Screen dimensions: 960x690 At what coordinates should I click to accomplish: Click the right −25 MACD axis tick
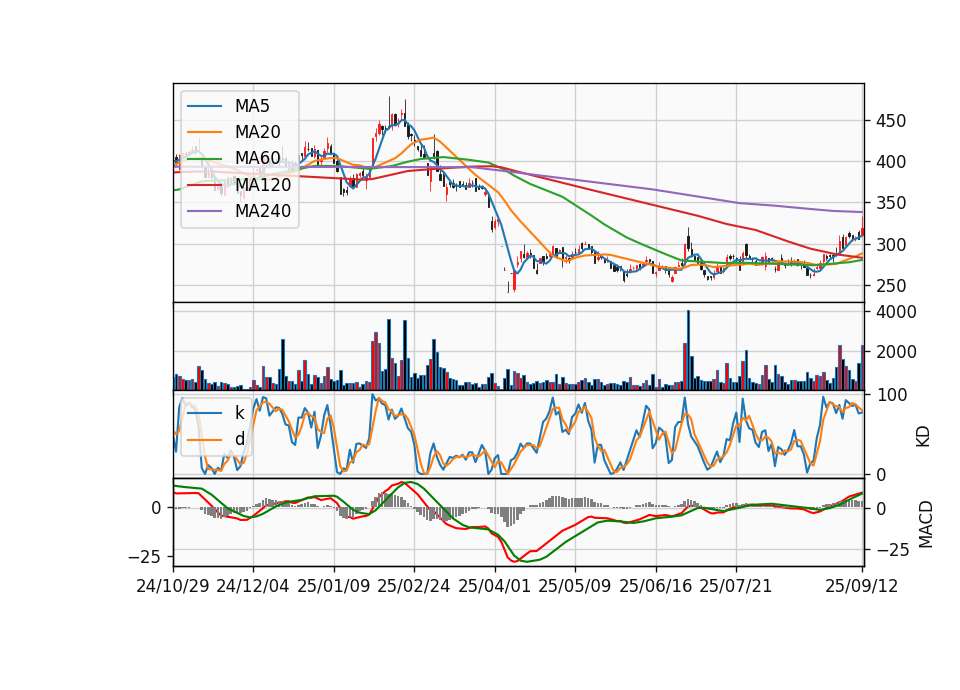[x=893, y=550]
